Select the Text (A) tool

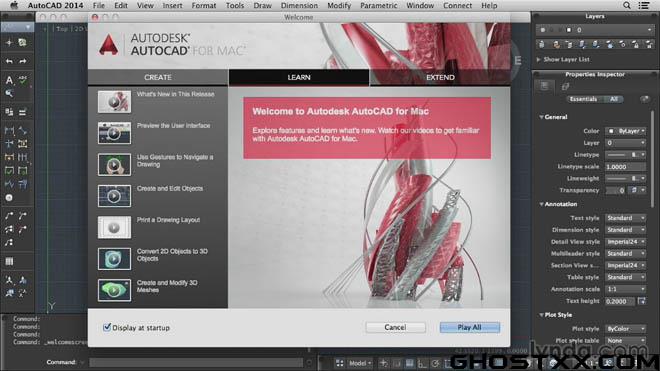pyautogui.click(x=9, y=80)
